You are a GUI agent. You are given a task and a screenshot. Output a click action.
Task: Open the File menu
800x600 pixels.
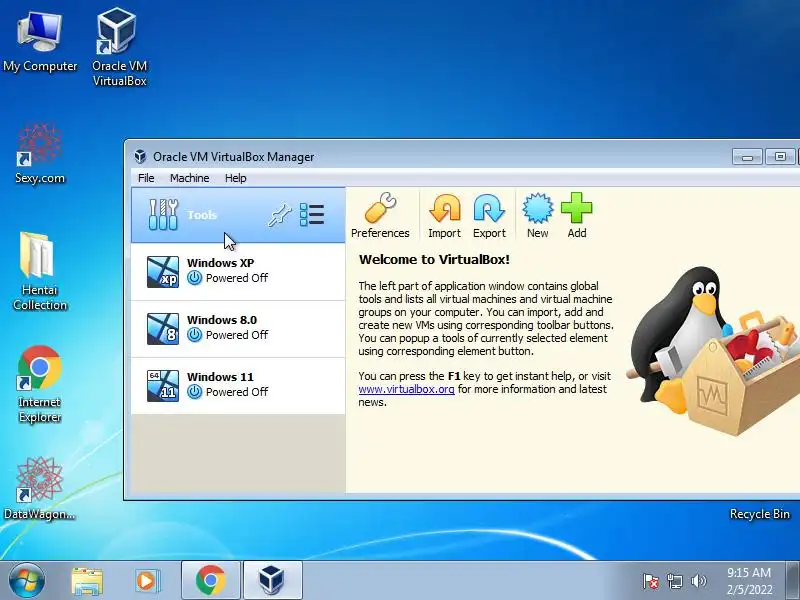[x=146, y=178]
